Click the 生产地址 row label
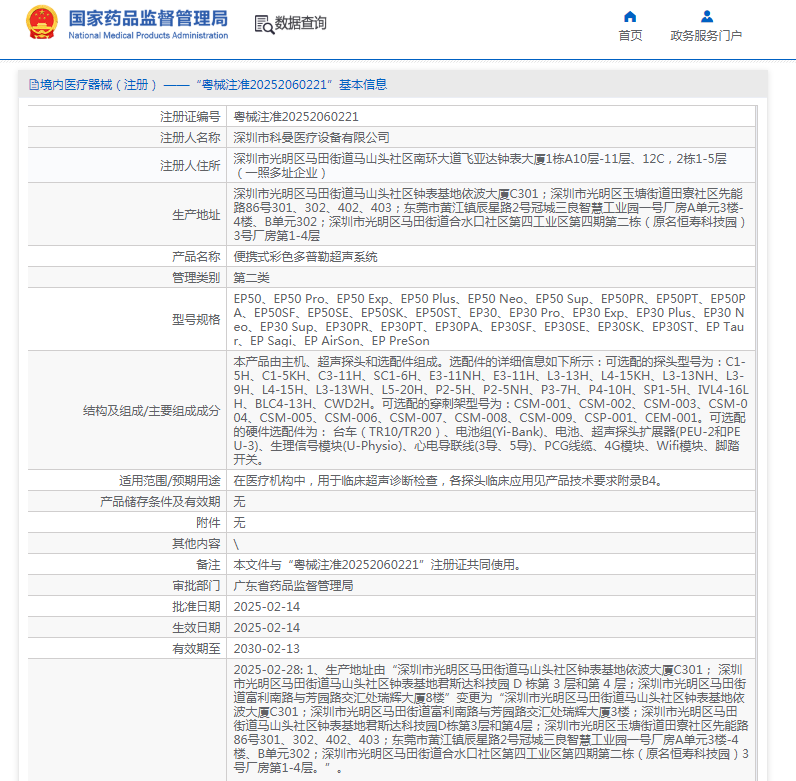 (195, 215)
